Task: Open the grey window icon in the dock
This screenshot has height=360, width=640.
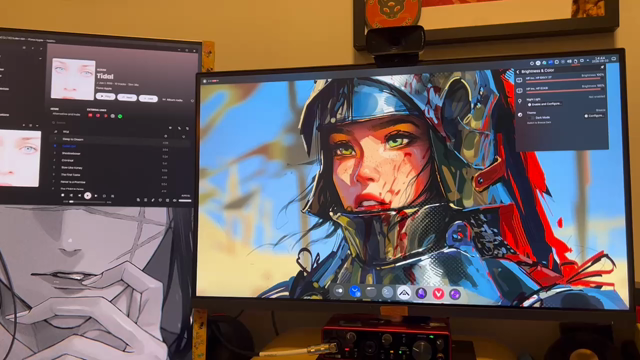Action: 371,292
